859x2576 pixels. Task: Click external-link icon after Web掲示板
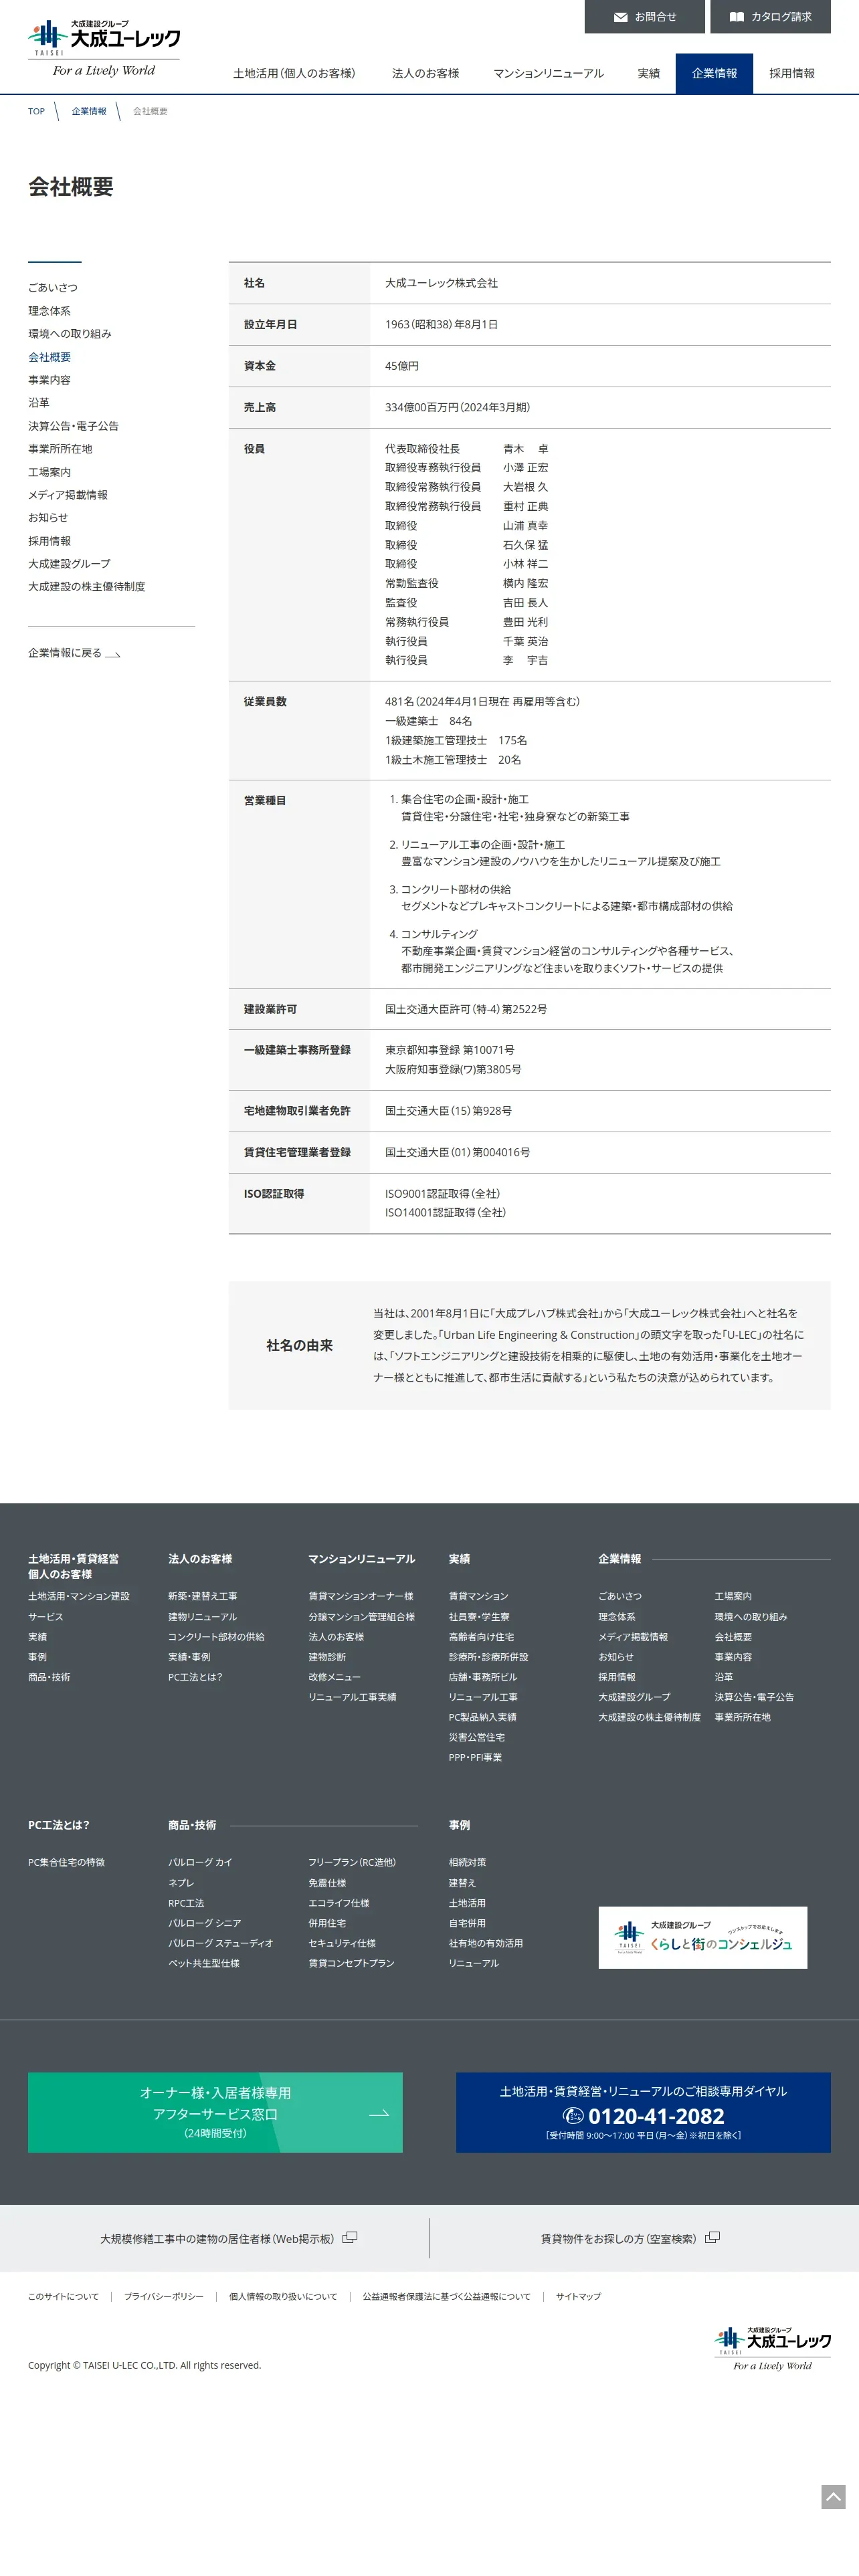click(x=350, y=2238)
